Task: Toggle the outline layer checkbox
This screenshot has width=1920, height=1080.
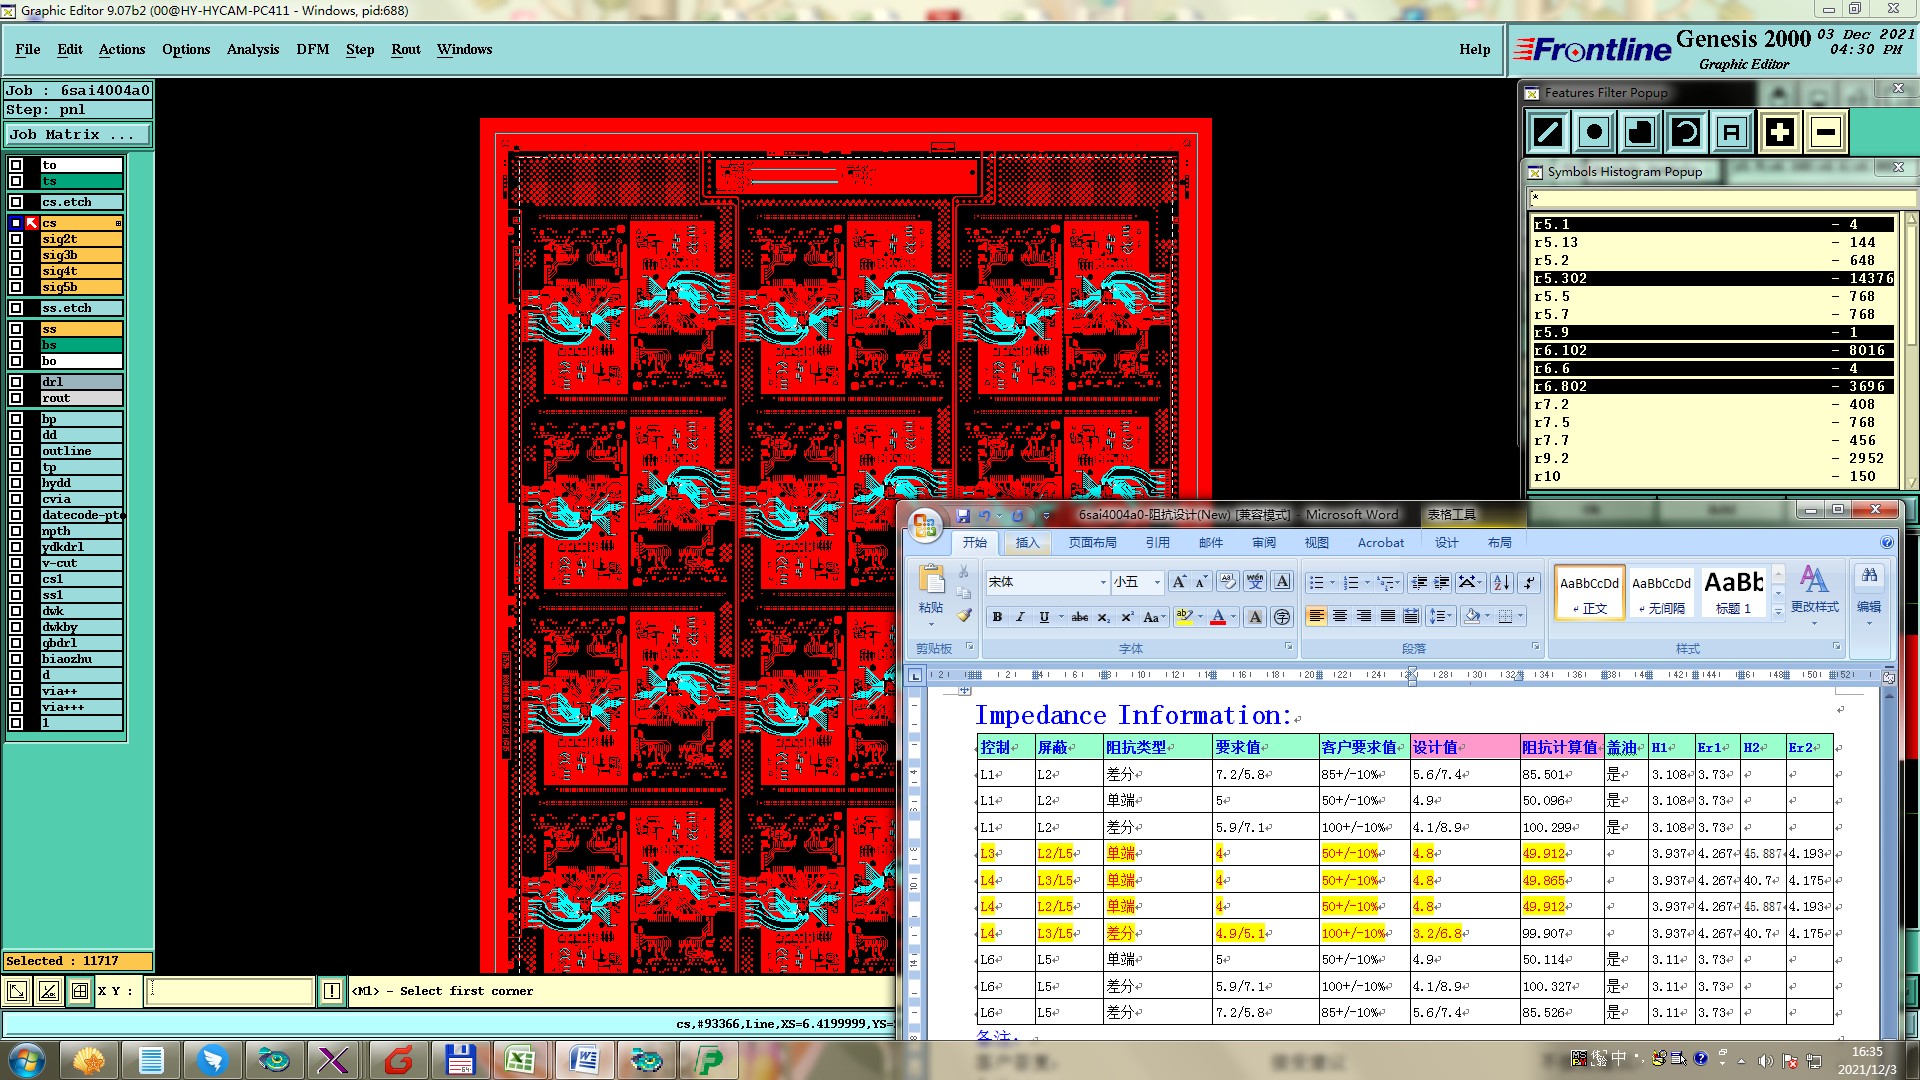Action: (16, 451)
